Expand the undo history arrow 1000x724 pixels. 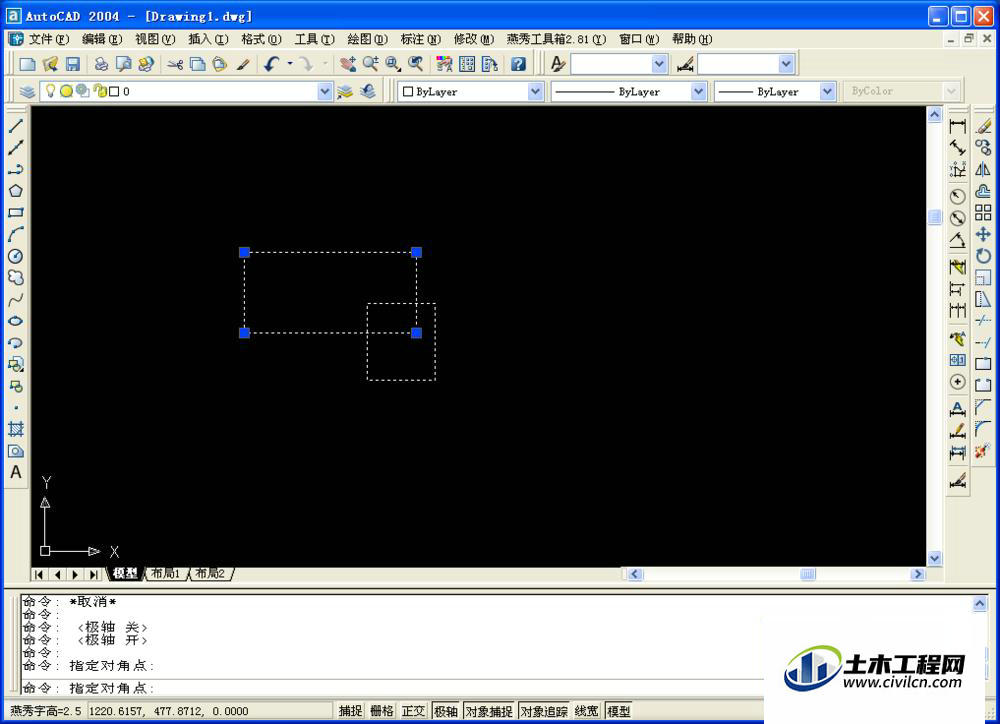pos(290,64)
